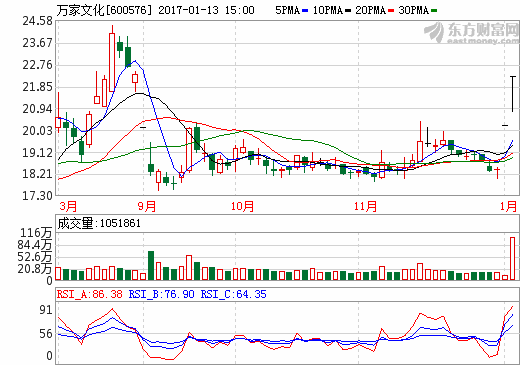
Task: Click the 1月 date axis label
Action: tap(508, 206)
